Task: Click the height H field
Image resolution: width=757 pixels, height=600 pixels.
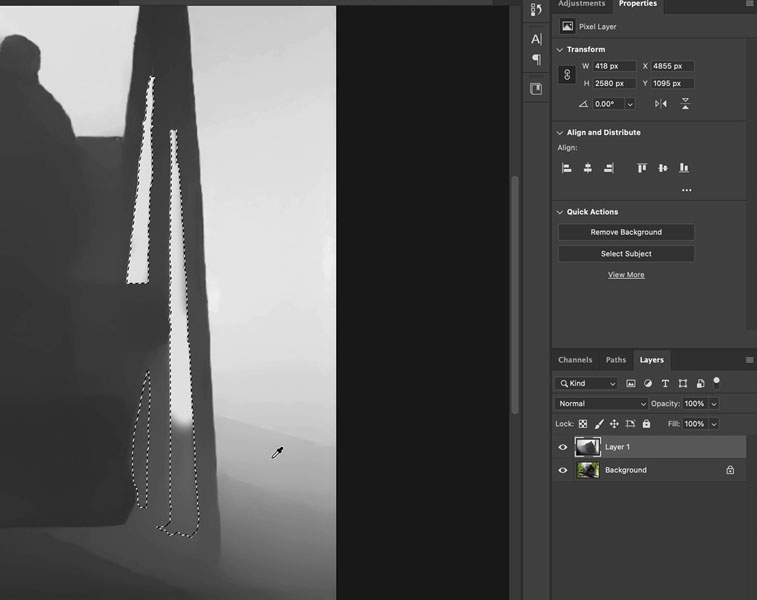Action: [x=614, y=84]
